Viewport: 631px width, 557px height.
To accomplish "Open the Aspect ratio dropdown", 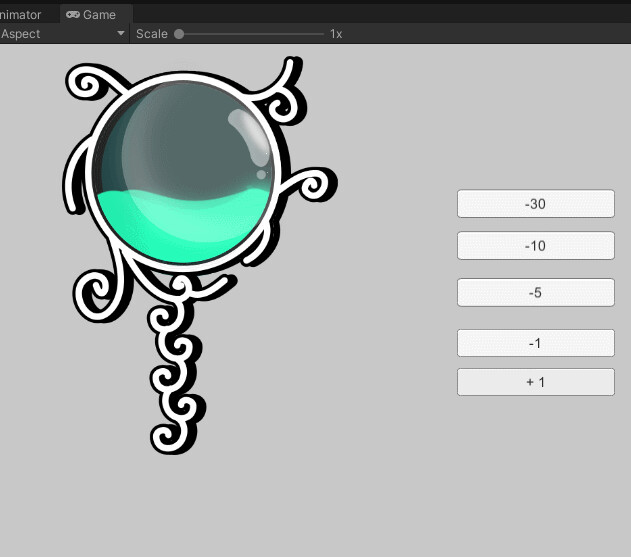I will (x=63, y=34).
